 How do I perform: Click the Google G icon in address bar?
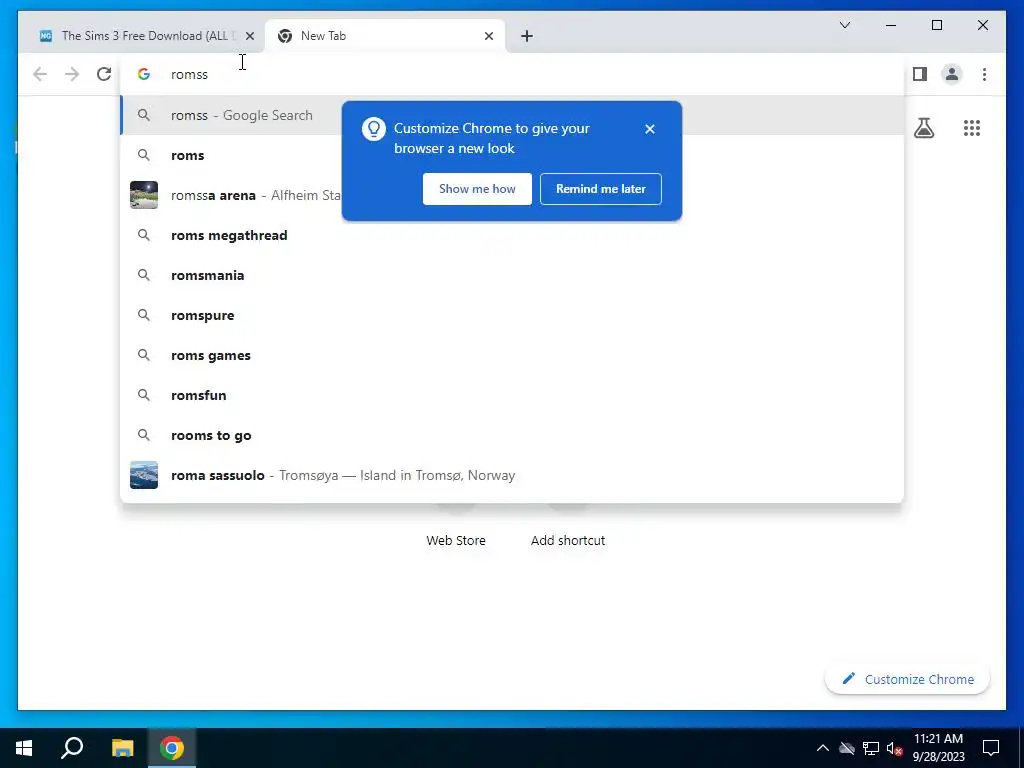144,74
